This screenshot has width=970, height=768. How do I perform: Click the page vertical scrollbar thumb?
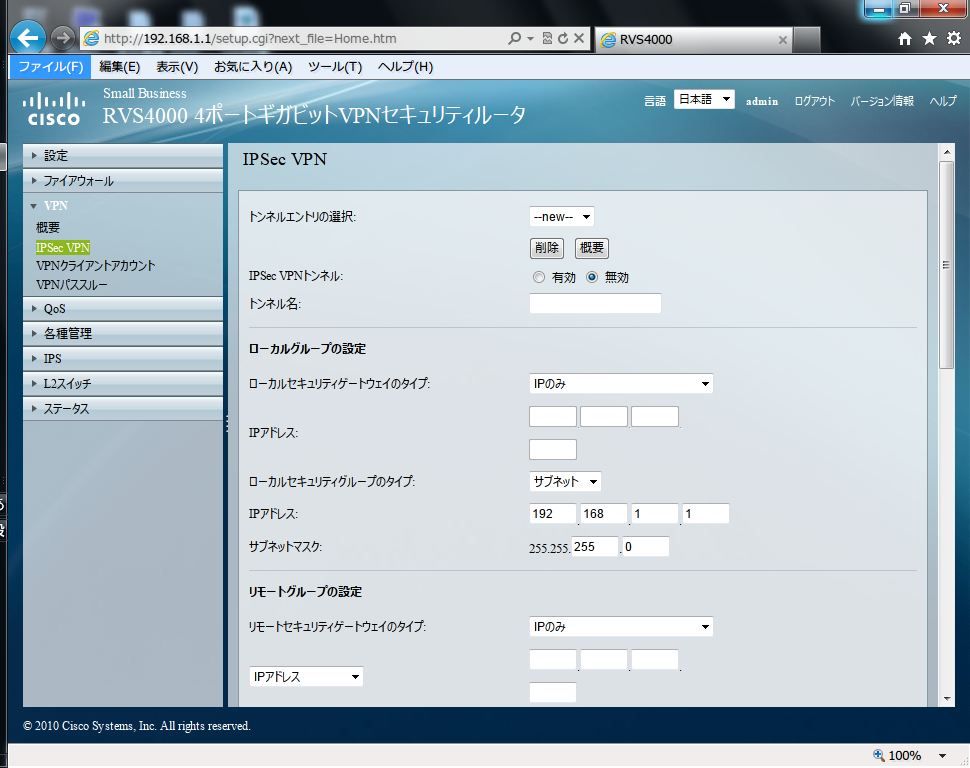pyautogui.click(x=946, y=265)
